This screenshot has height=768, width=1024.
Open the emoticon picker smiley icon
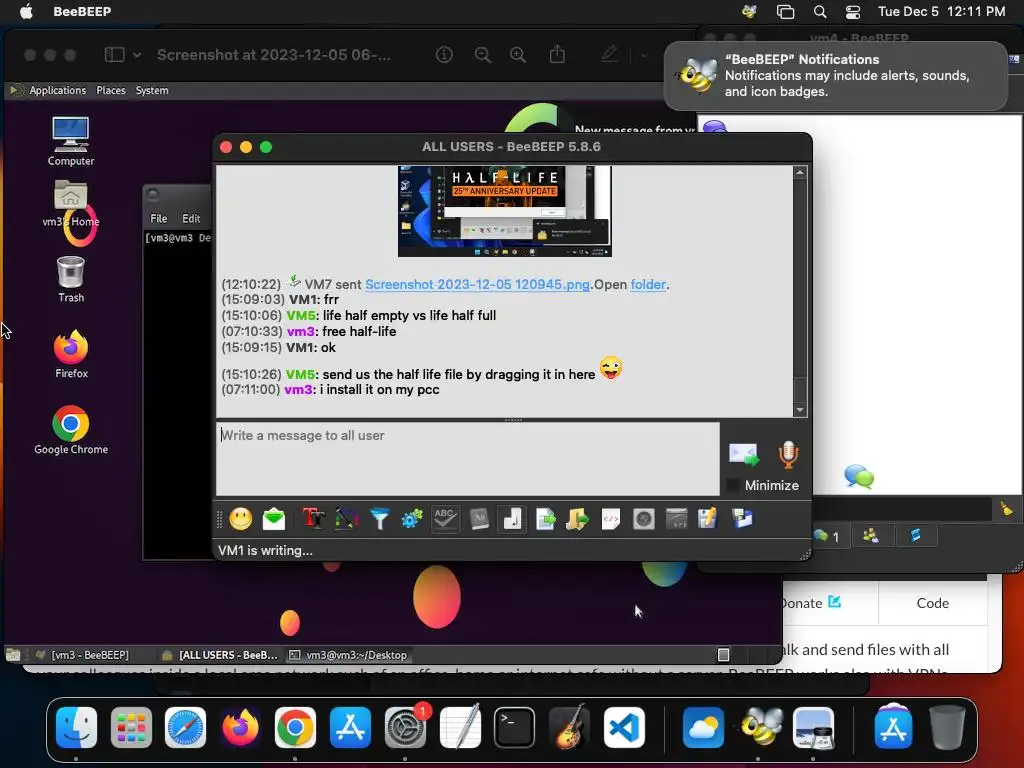tap(240, 519)
